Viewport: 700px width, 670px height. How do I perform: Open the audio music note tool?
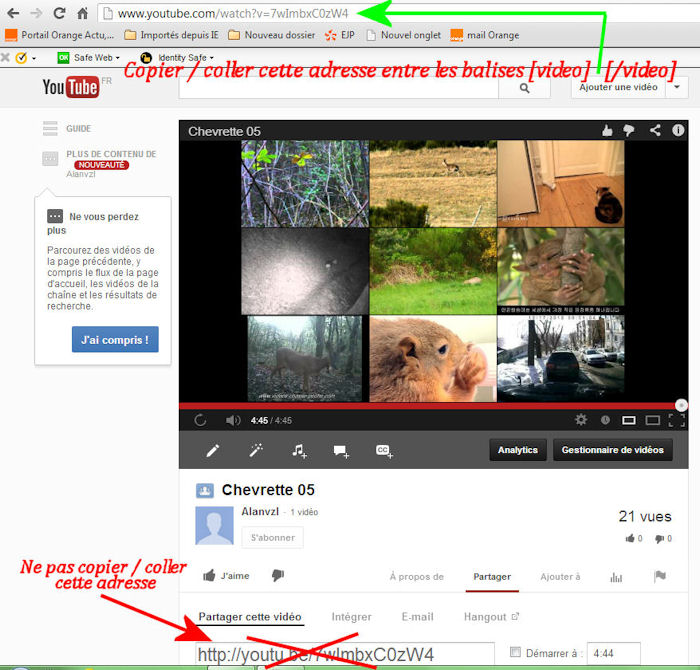(x=299, y=451)
